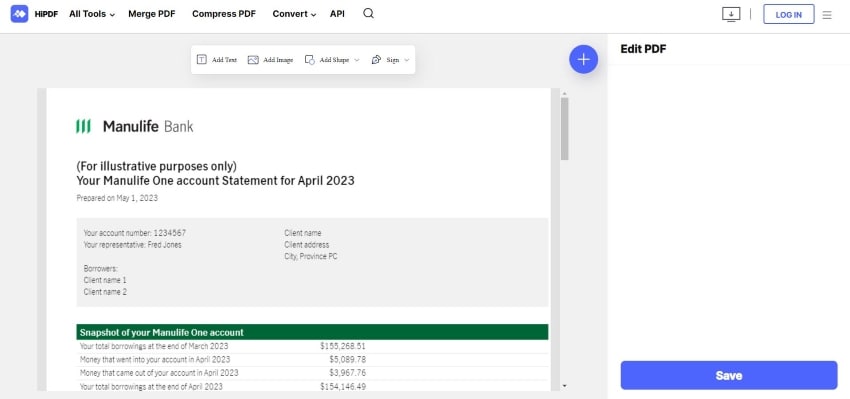Image resolution: width=850 pixels, height=399 pixels.
Task: Click the value "$154,146.49"
Action: pos(343,387)
